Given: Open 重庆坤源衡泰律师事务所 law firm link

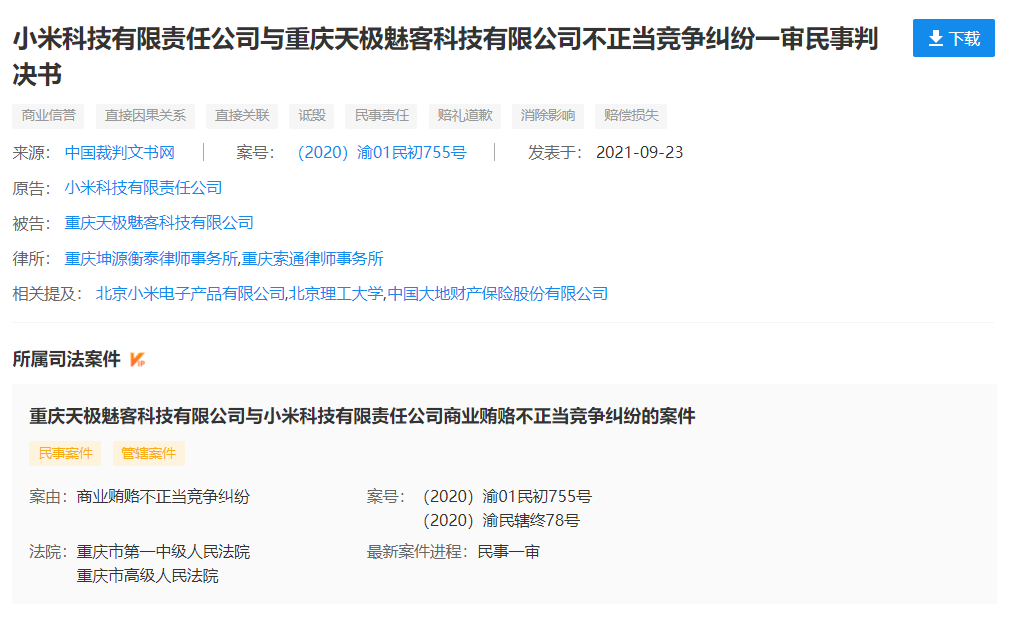Looking at the screenshot, I should point(151,258).
